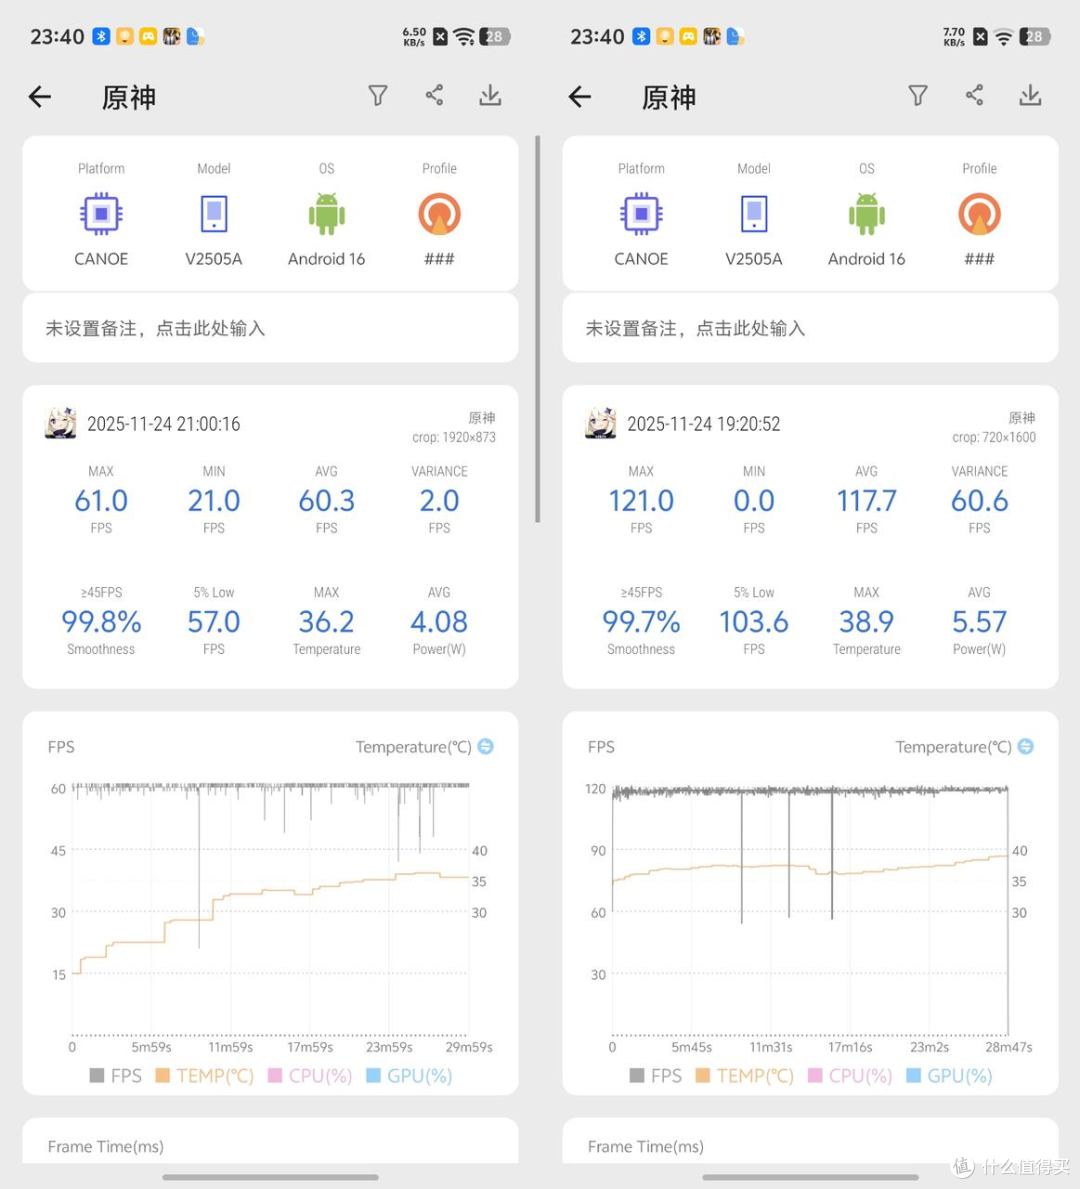This screenshot has height=1189, width=1080.
Task: Tap download icon on left screen
Action: pos(490,96)
